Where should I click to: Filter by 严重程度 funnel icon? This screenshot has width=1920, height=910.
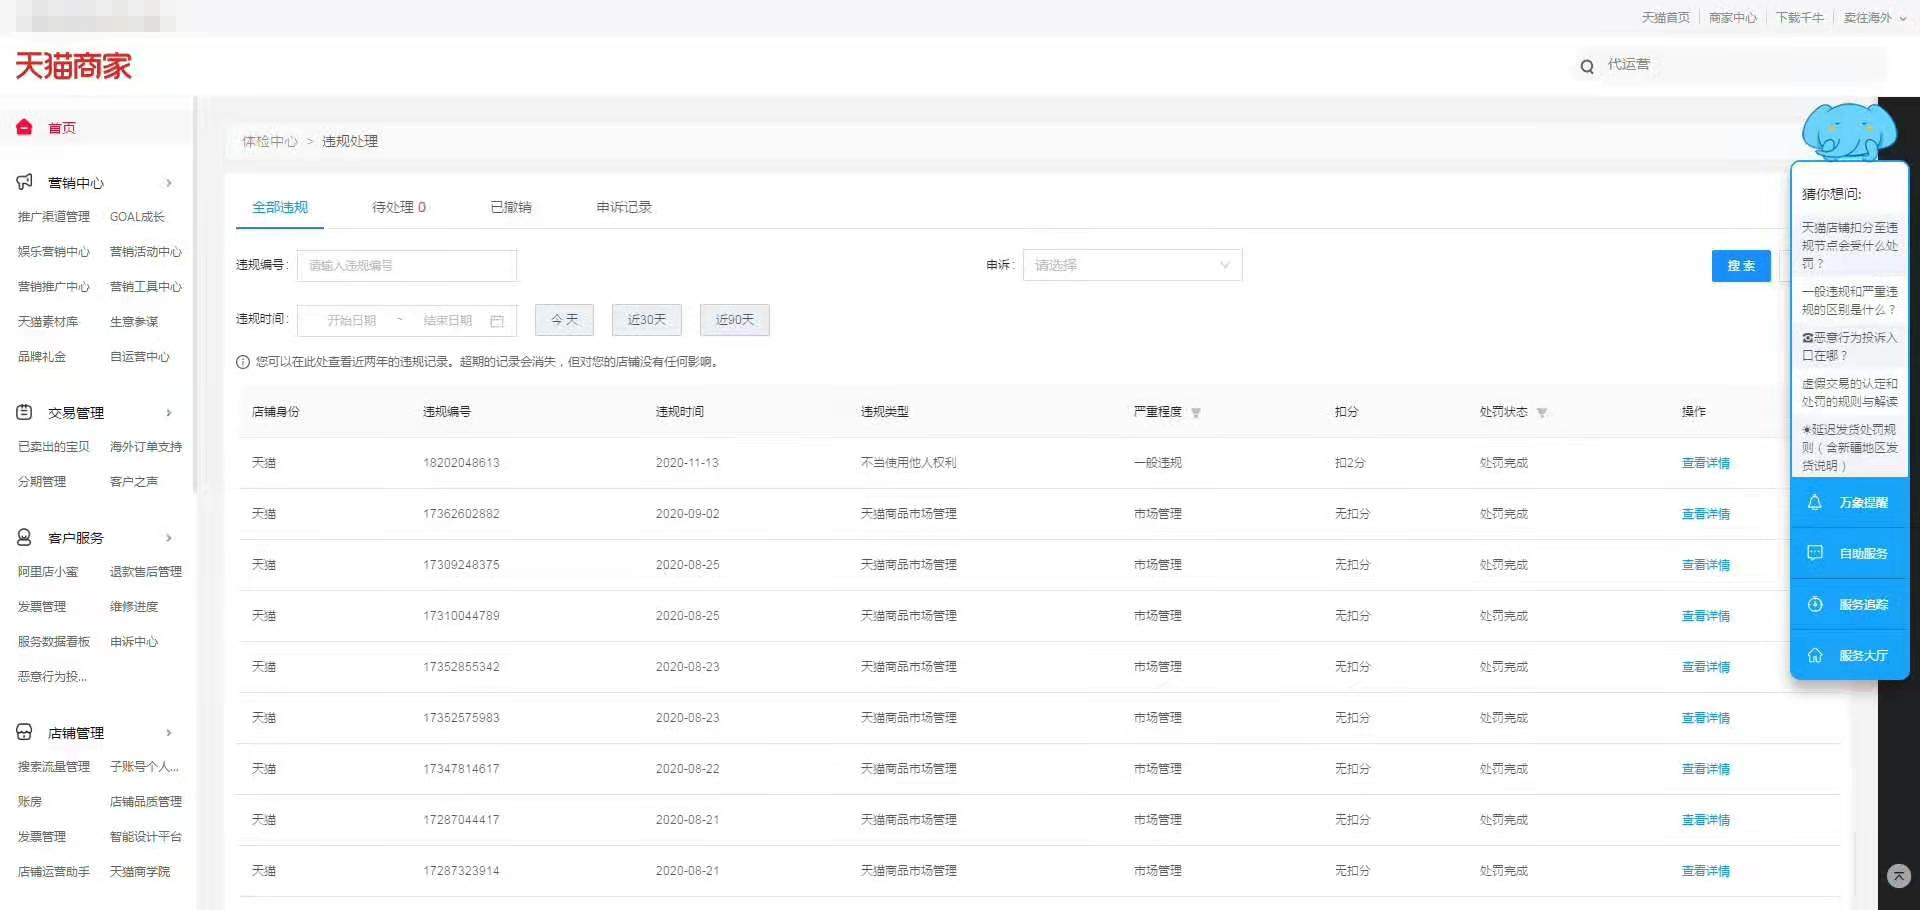[1196, 413]
